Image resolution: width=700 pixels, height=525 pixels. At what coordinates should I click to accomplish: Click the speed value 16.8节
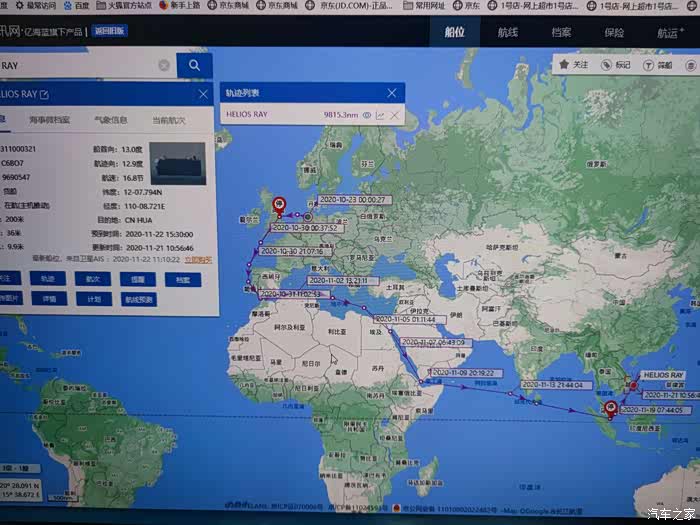click(x=133, y=178)
